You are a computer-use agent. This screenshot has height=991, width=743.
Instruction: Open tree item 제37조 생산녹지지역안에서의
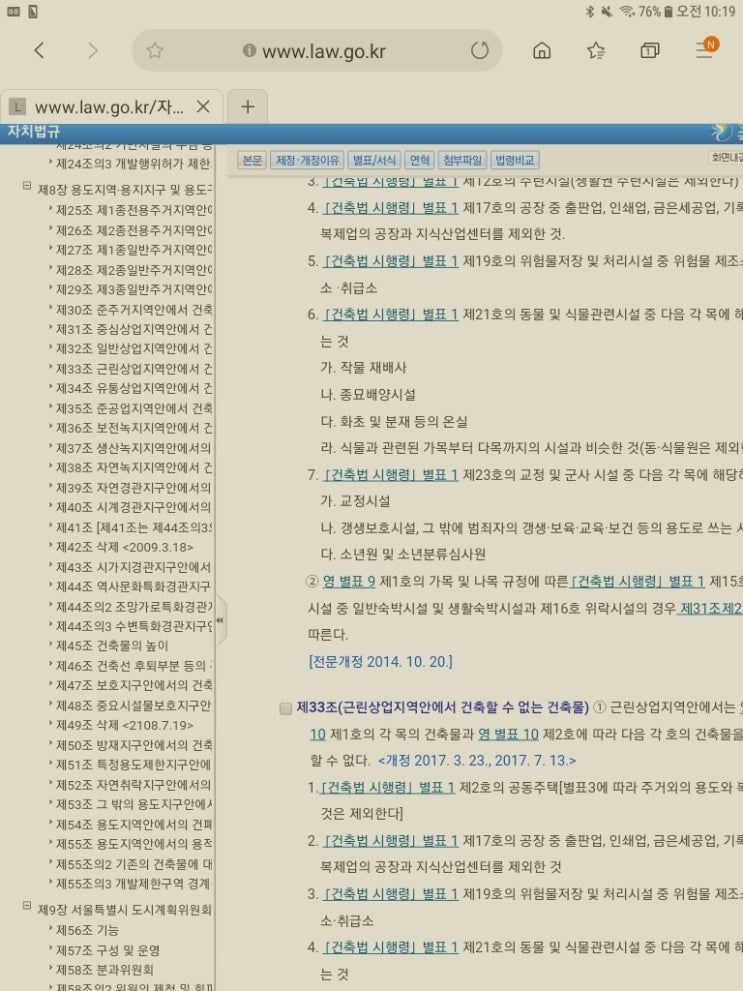134,447
